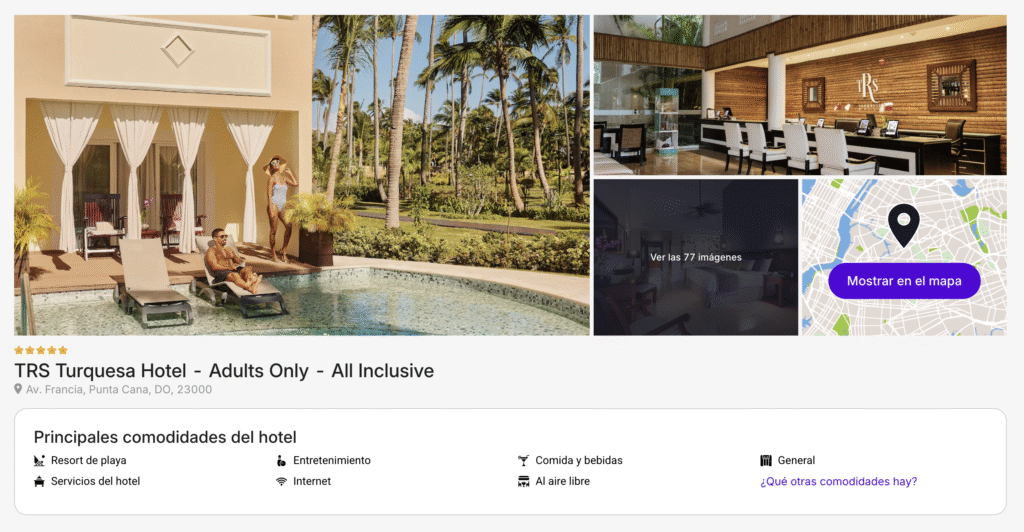Viewport: 1024px width, 532px height.
Task: View all photos via Ver las 77 imágenes
Action: click(696, 257)
